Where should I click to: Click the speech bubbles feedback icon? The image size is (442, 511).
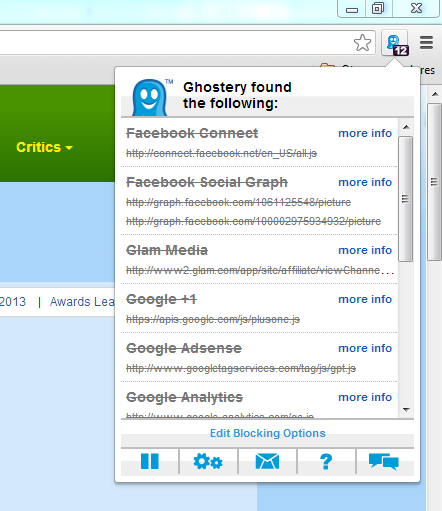[384, 462]
